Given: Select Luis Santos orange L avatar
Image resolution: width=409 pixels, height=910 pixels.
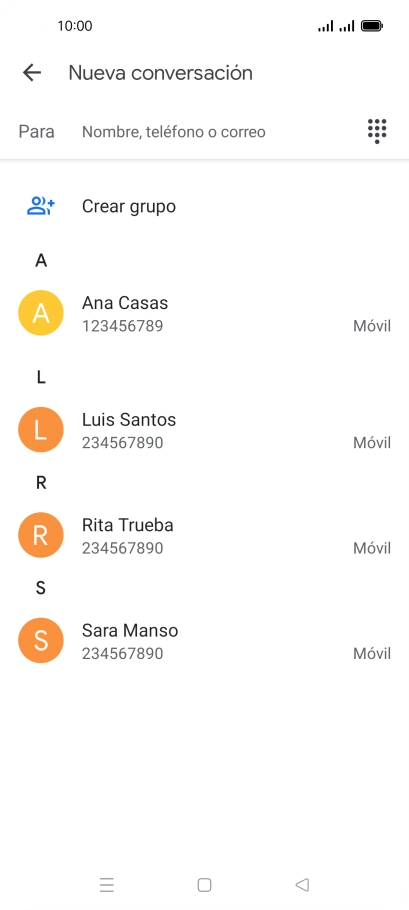Looking at the screenshot, I should (41, 430).
